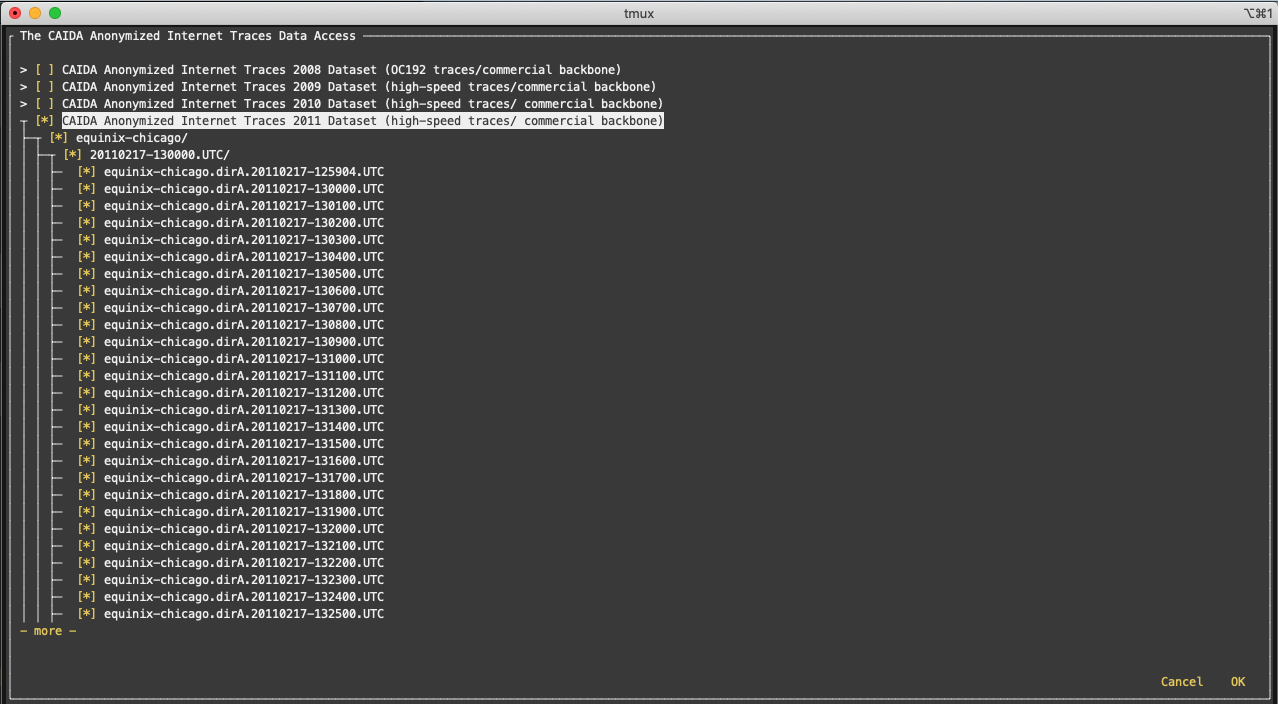Expand the 2008 Dataset tree arrow
1278x704 pixels.
click(x=23, y=70)
